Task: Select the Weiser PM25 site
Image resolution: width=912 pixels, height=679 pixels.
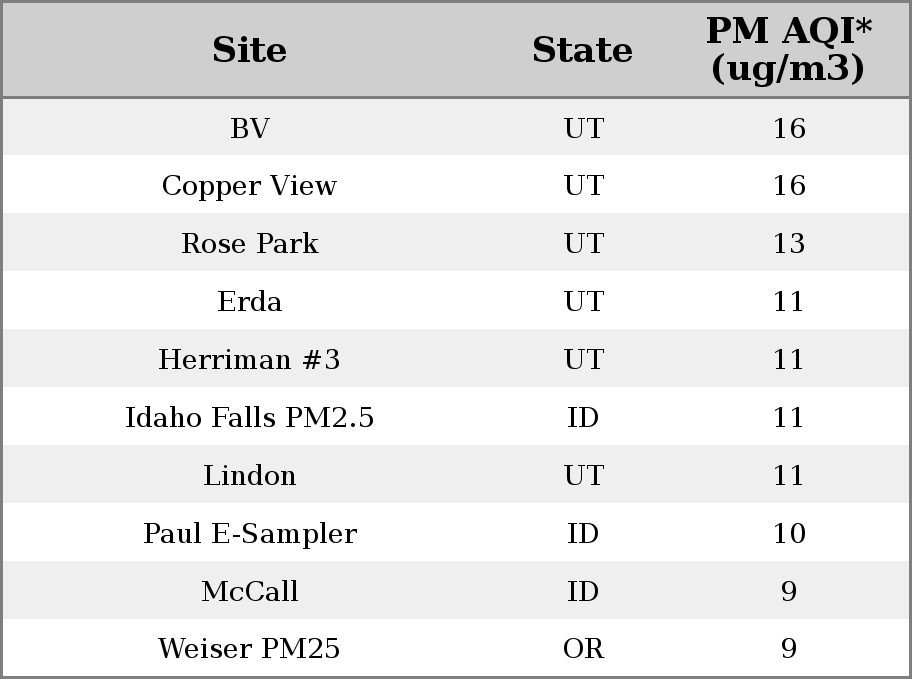Action: 250,648
